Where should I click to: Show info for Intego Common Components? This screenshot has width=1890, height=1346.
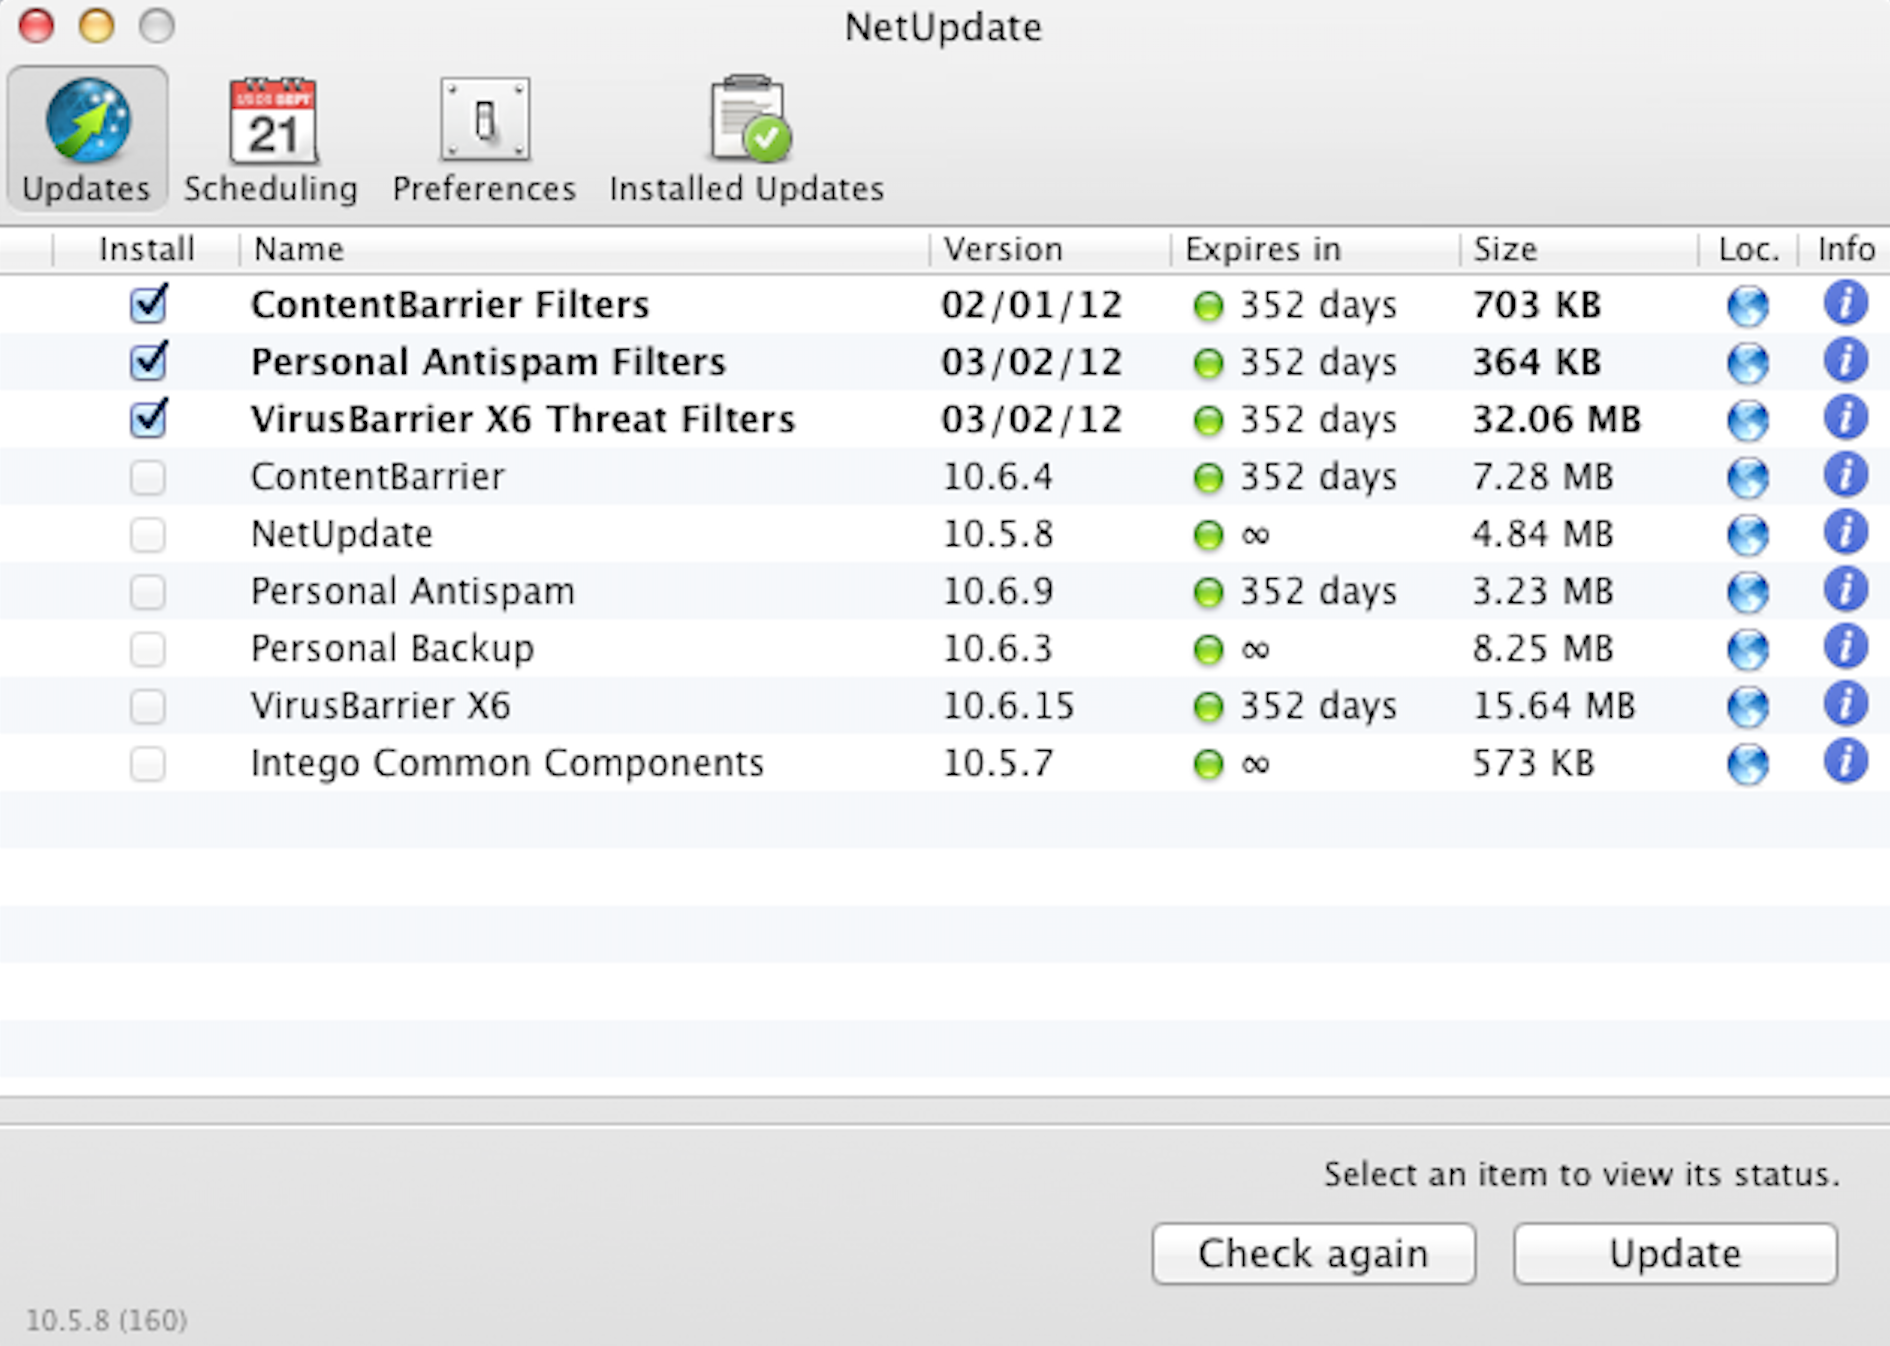[1845, 762]
